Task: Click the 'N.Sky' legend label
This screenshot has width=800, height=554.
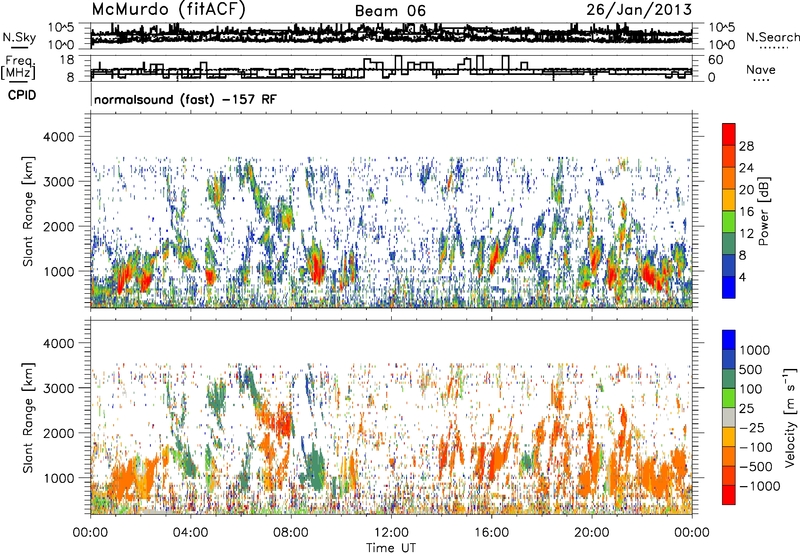Action: (19, 37)
